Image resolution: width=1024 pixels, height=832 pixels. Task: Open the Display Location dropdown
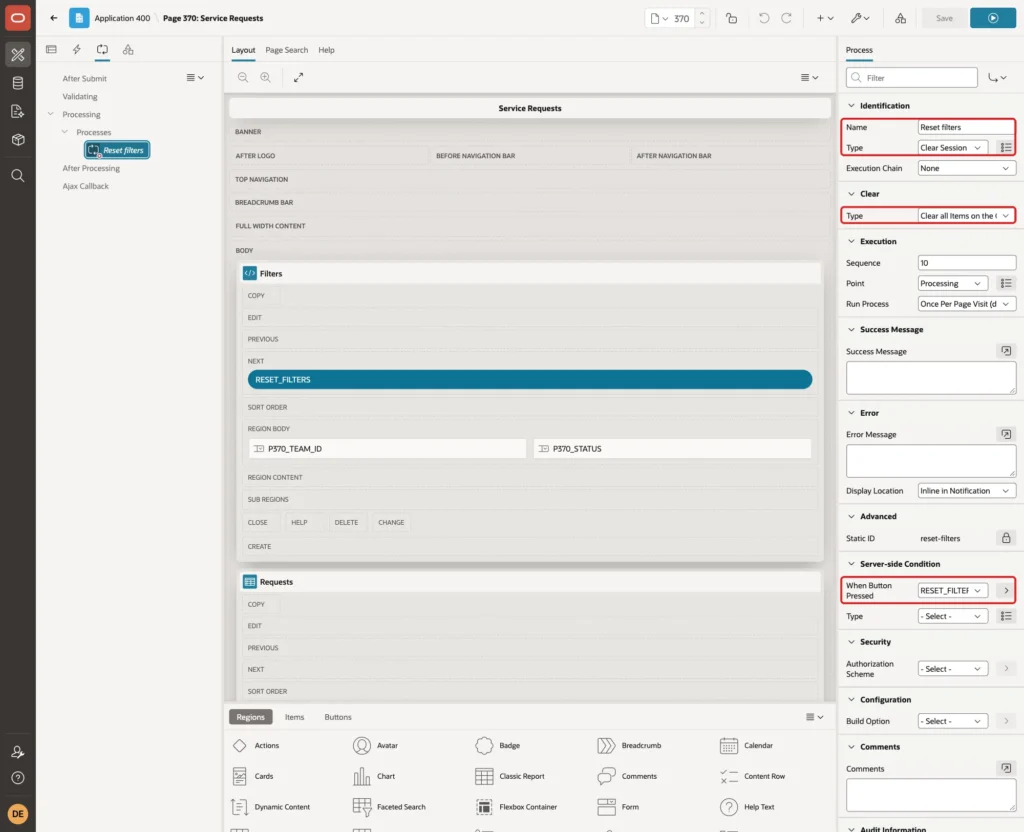pos(967,491)
